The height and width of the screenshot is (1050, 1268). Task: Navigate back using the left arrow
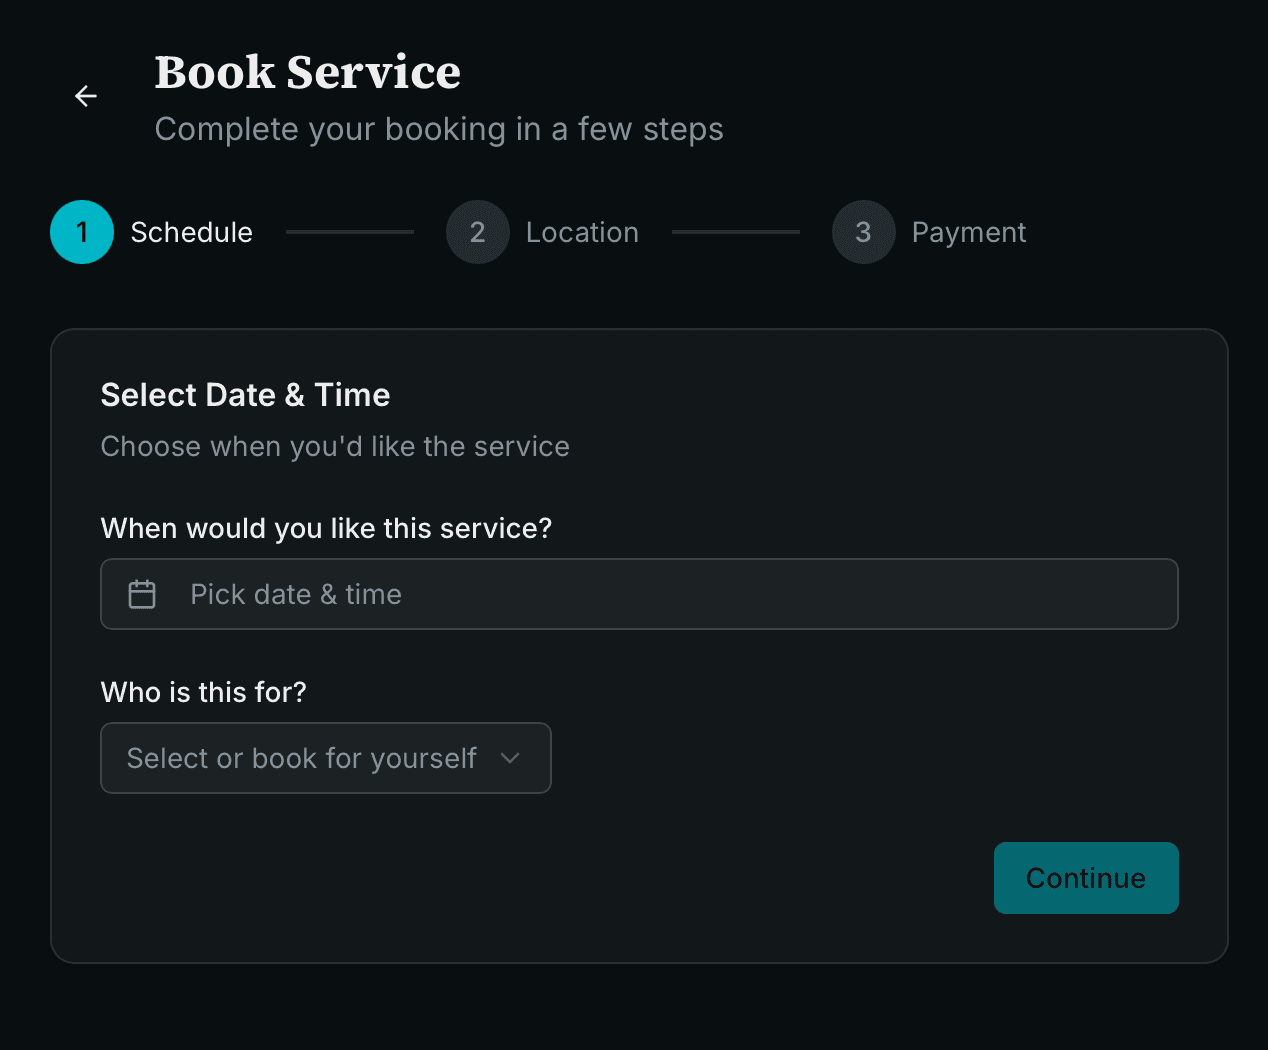85,96
